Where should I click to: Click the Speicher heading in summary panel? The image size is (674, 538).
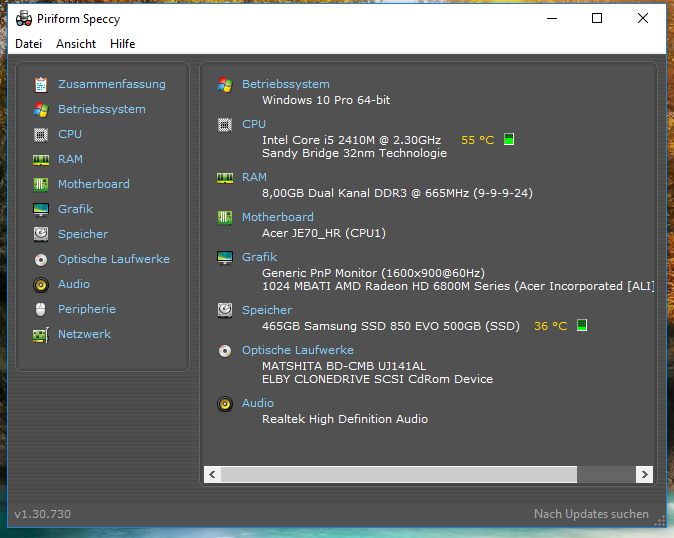[x=267, y=310]
